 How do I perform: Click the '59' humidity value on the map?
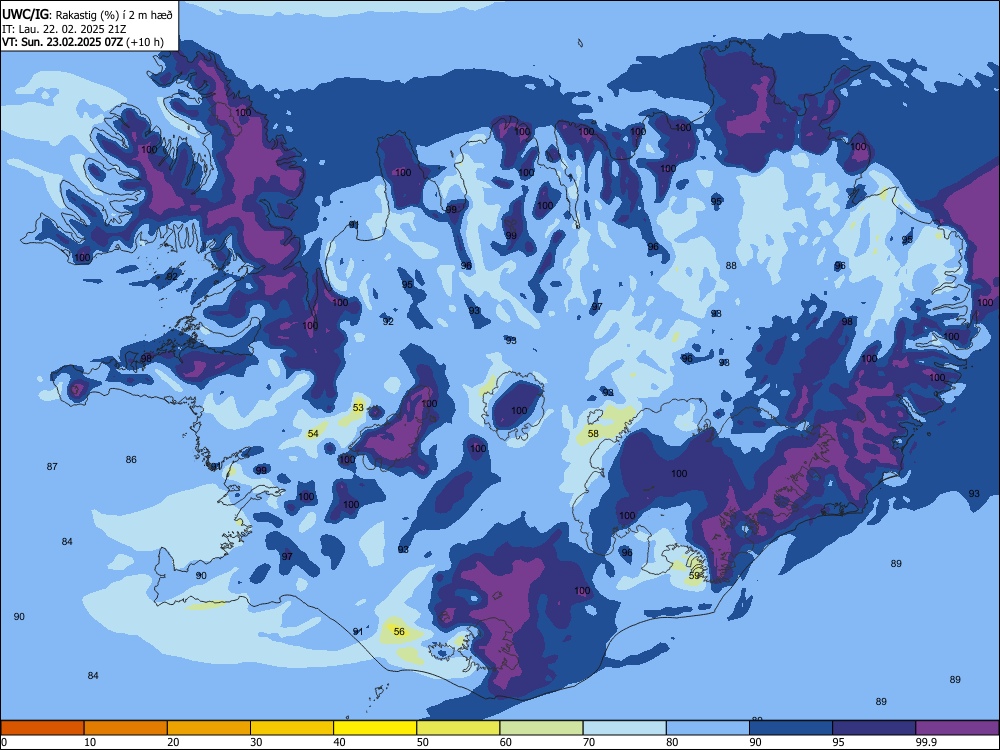point(695,576)
